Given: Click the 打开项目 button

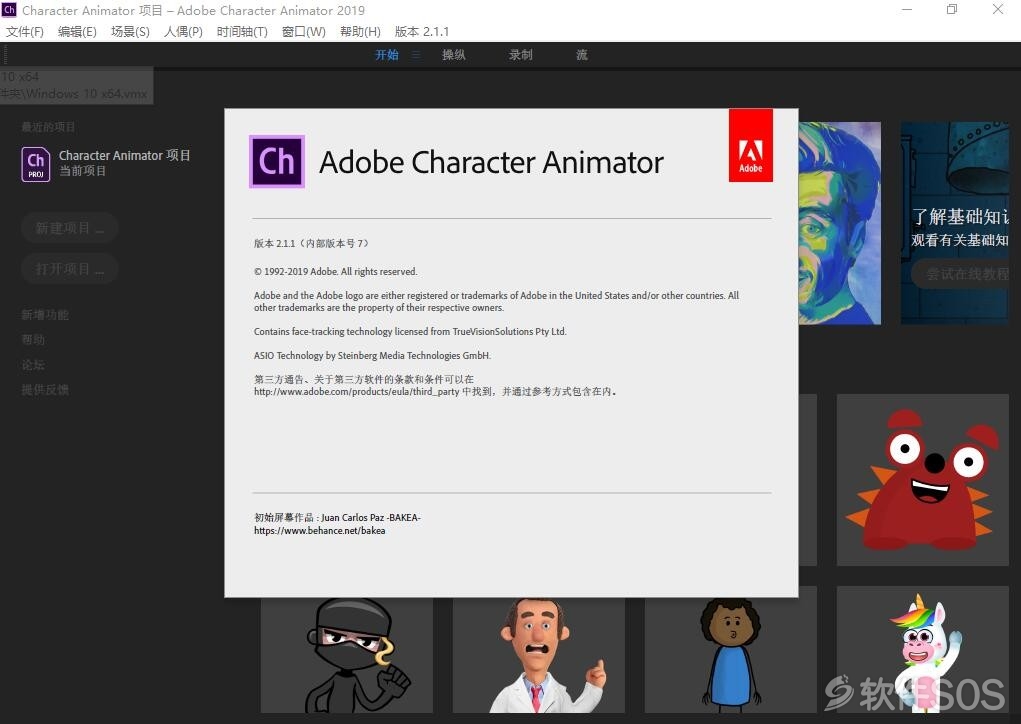Looking at the screenshot, I should [x=70, y=269].
